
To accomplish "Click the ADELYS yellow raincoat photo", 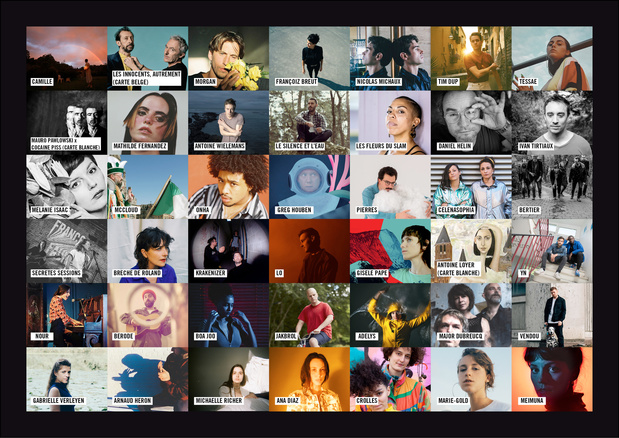I will [390, 315].
